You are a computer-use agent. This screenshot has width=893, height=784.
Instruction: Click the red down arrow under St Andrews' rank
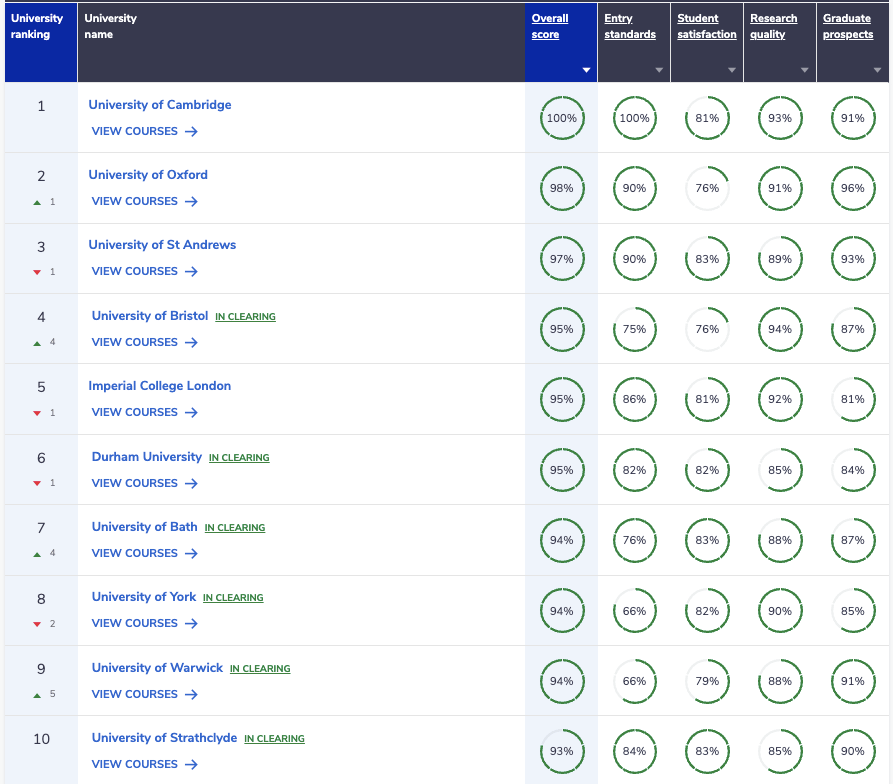pyautogui.click(x=37, y=272)
